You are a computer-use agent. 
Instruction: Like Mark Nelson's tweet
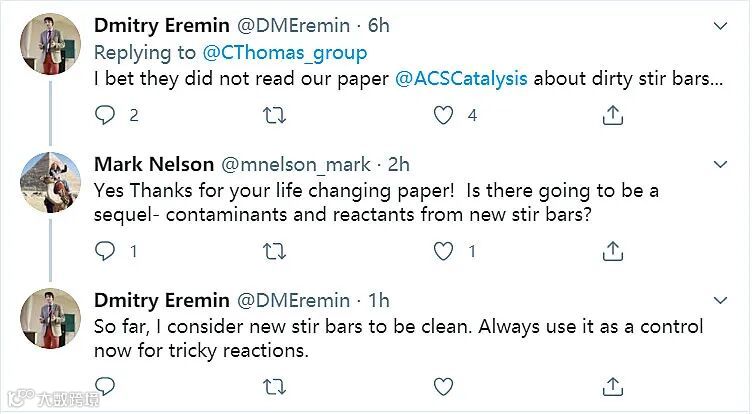point(443,251)
